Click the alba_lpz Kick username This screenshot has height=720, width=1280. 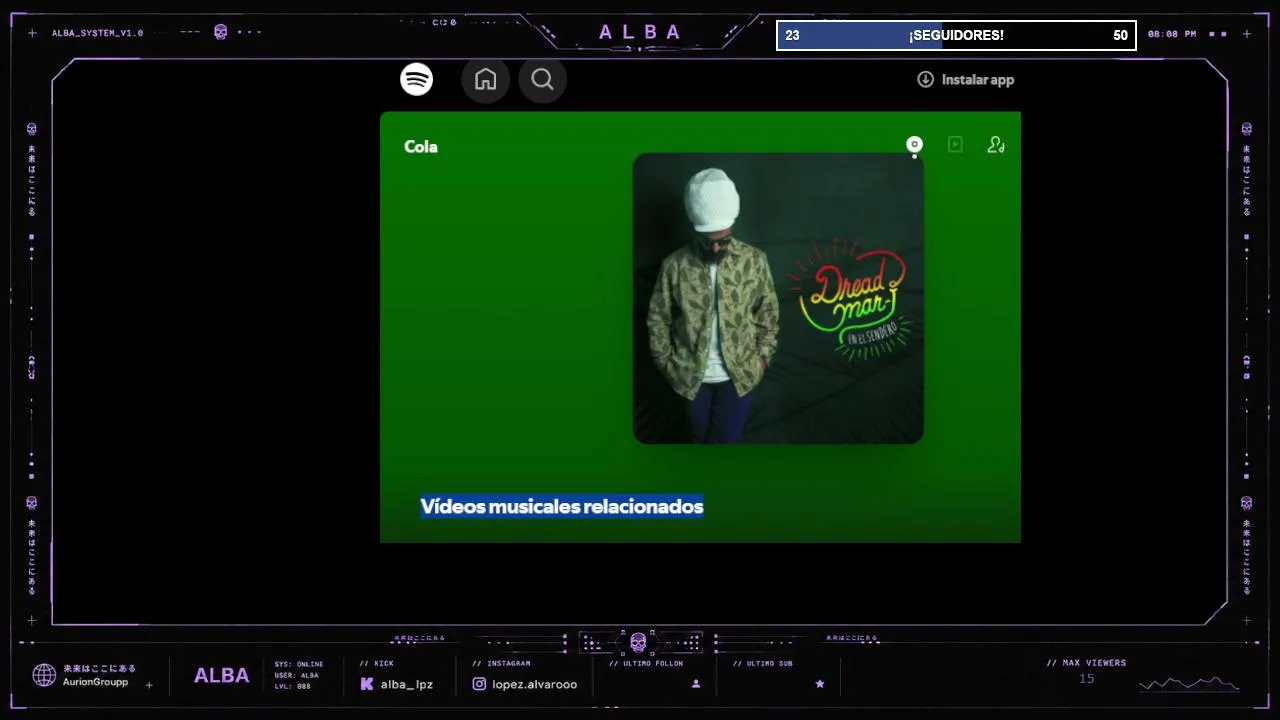(x=407, y=685)
